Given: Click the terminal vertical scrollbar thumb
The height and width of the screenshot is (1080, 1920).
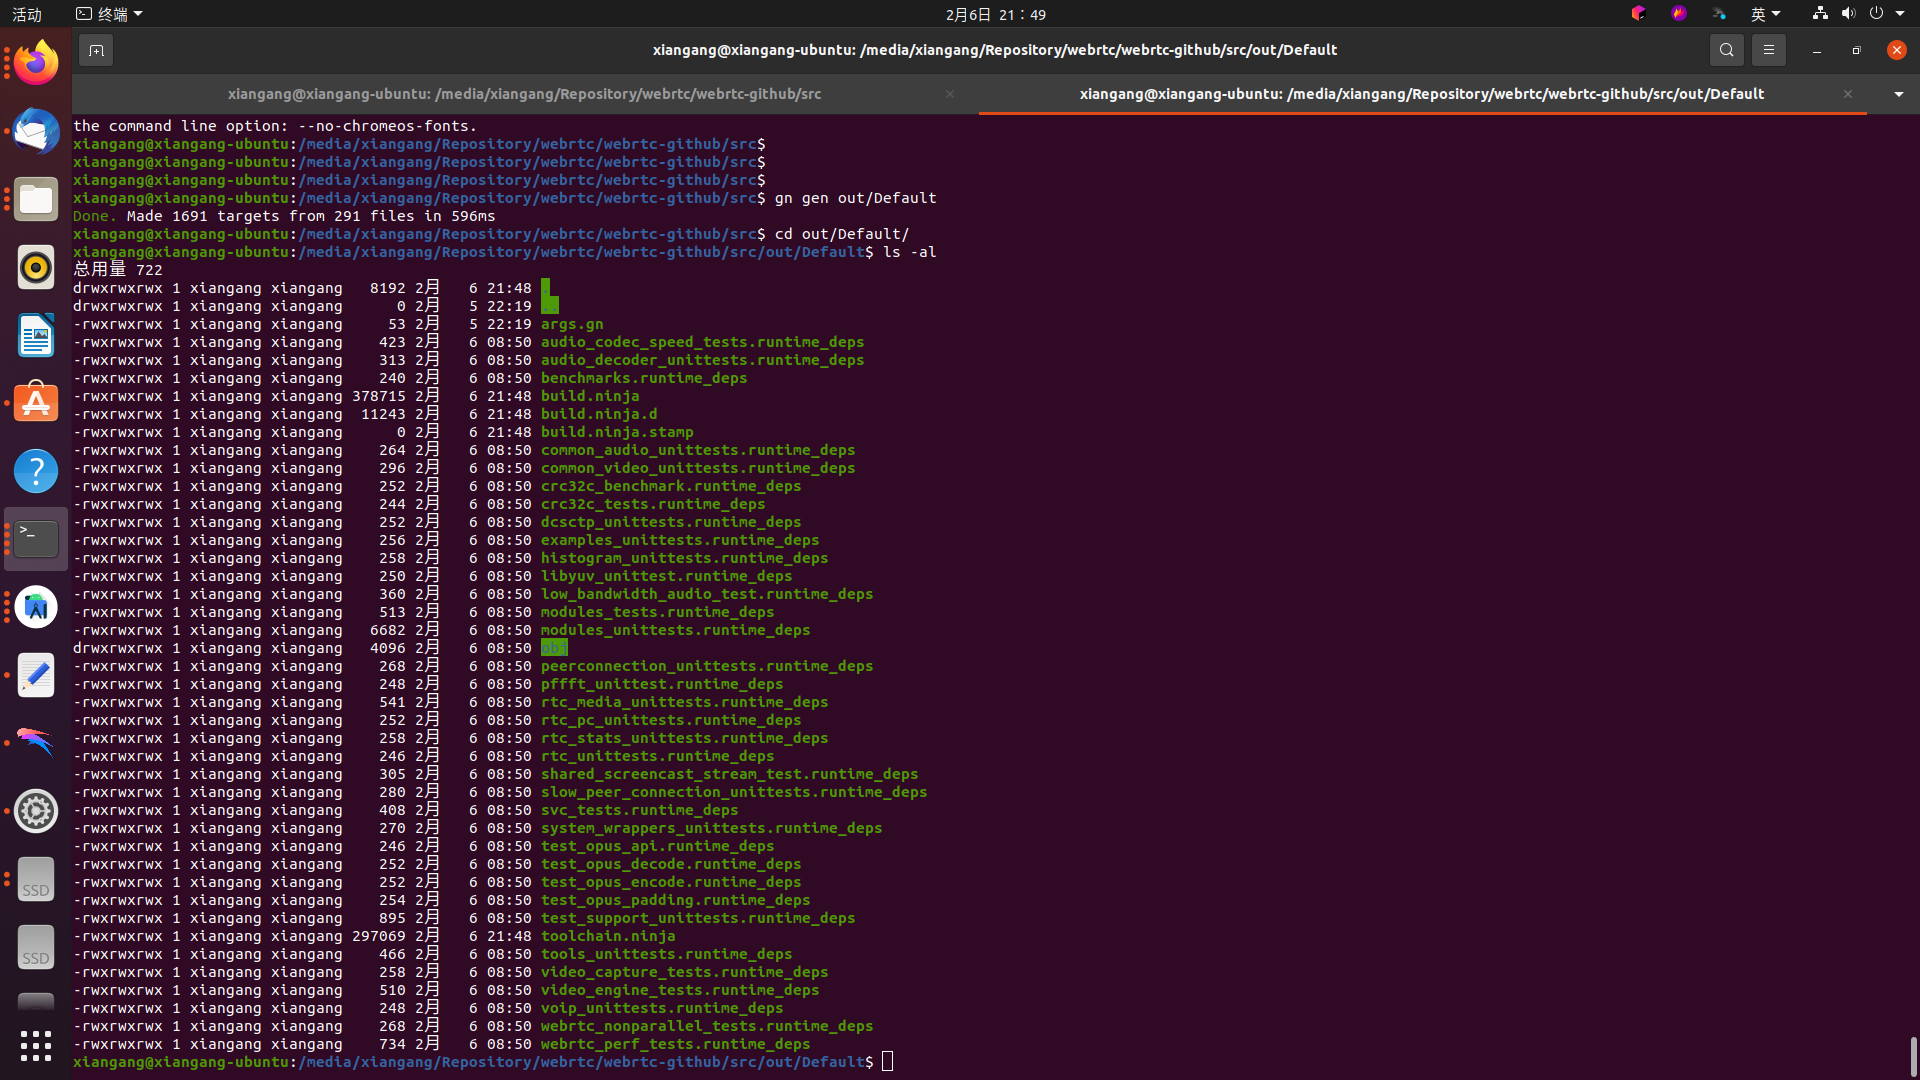Looking at the screenshot, I should (1913, 1056).
